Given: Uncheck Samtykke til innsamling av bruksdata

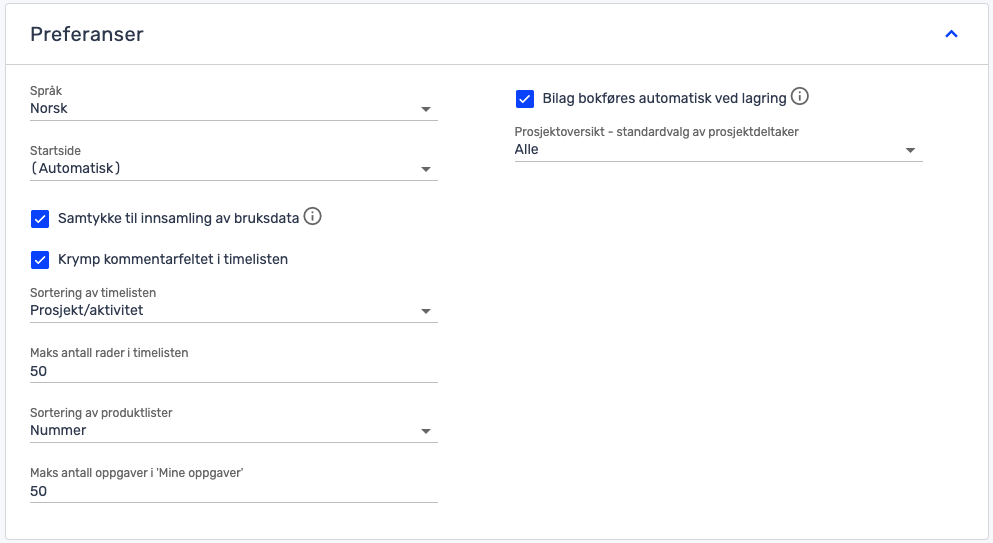Looking at the screenshot, I should 40,219.
